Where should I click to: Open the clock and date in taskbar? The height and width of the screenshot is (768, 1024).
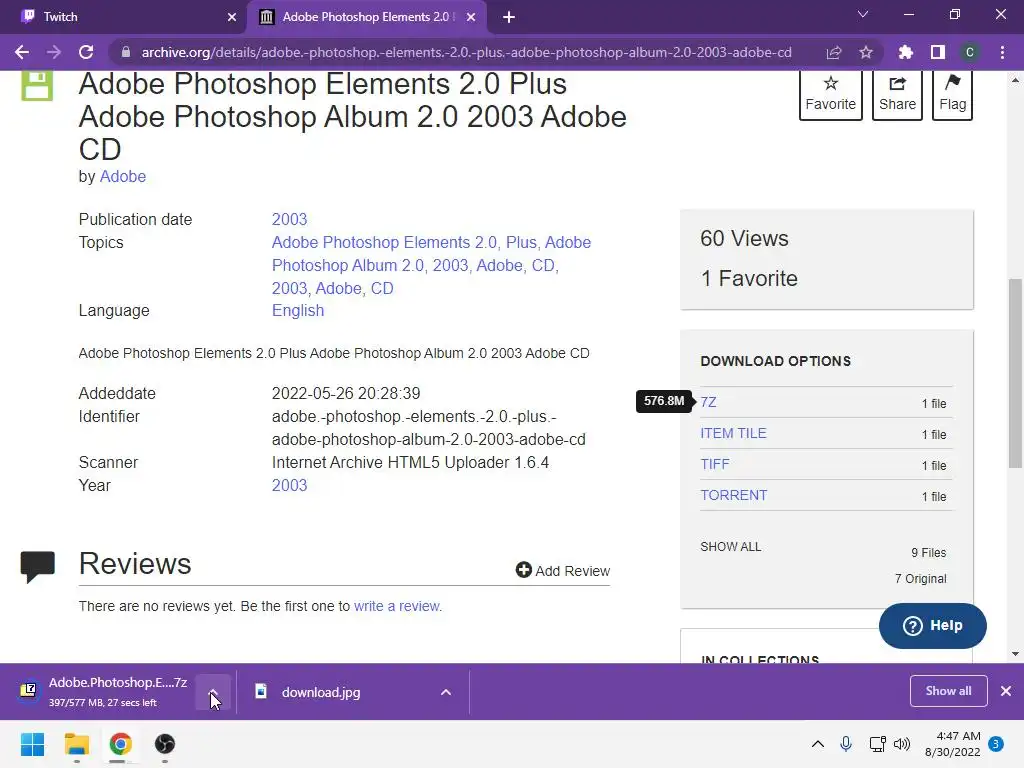click(x=953, y=744)
